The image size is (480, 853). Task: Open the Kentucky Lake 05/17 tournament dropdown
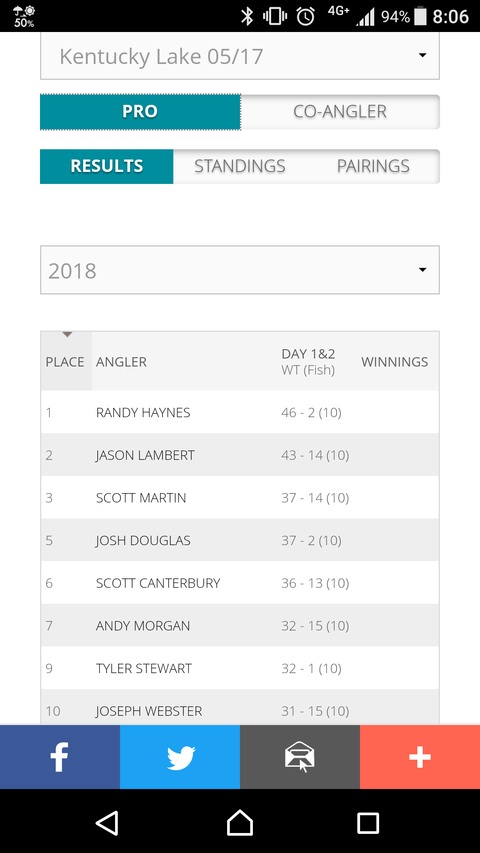[239, 57]
